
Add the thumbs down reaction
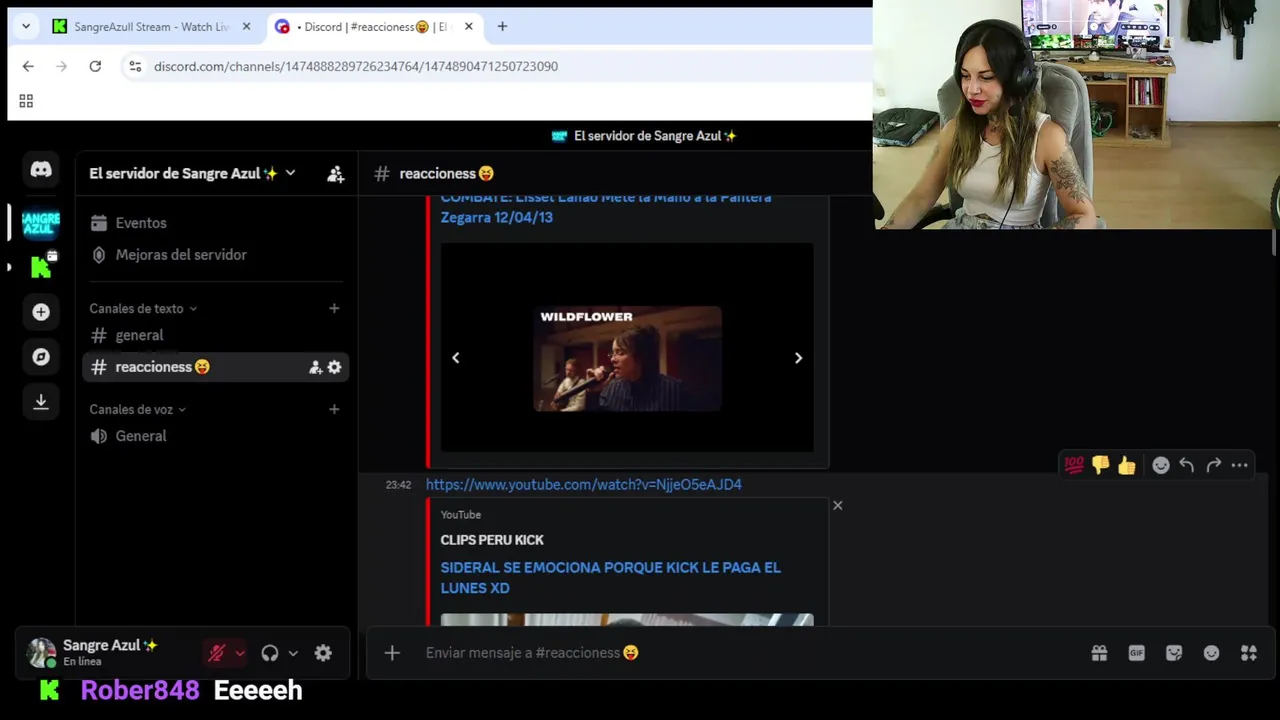(x=1100, y=465)
